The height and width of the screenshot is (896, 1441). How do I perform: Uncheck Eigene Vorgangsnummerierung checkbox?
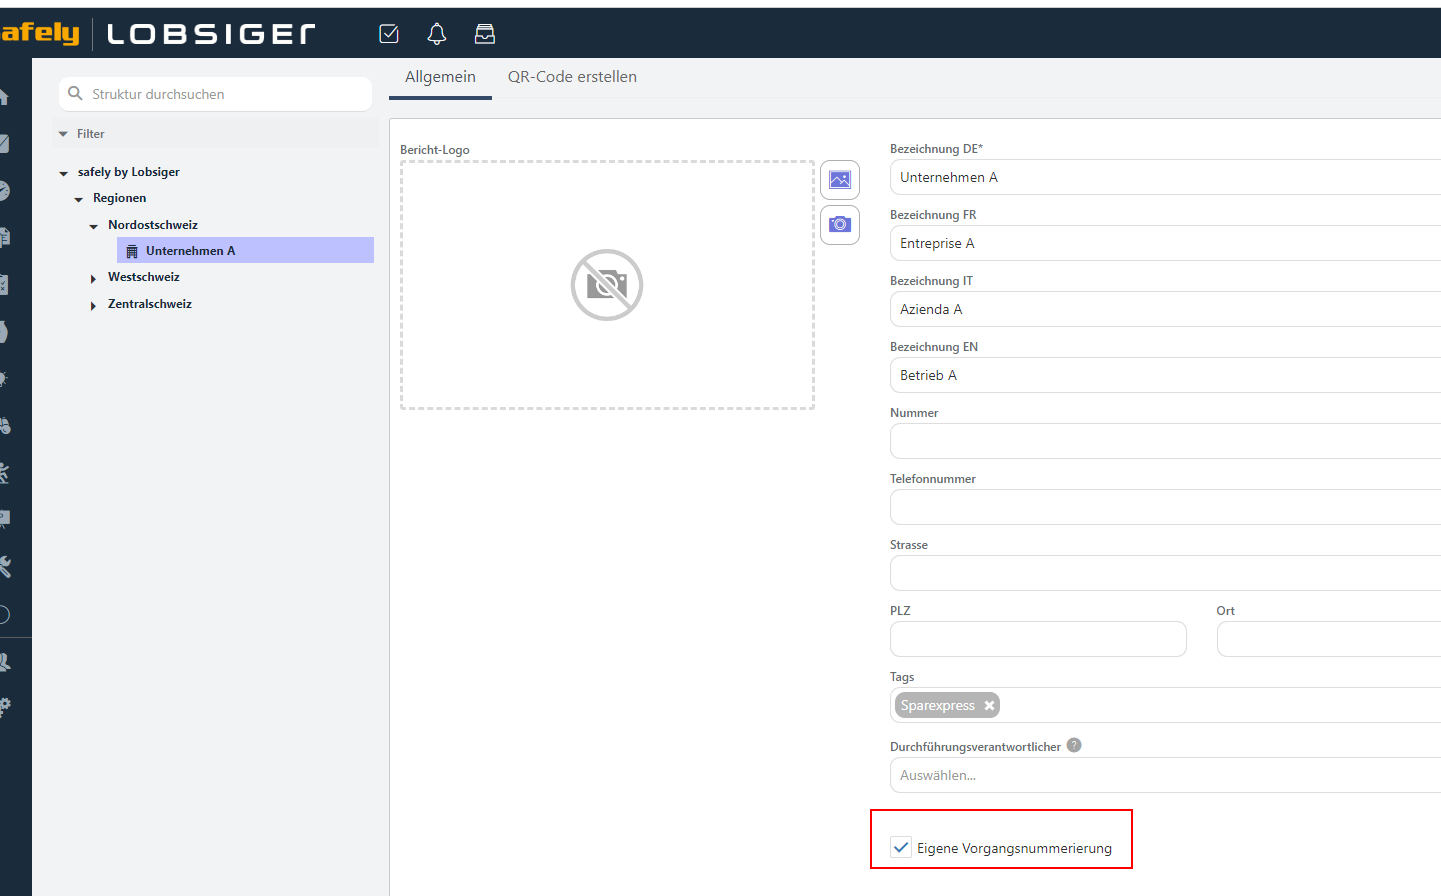[x=901, y=847]
